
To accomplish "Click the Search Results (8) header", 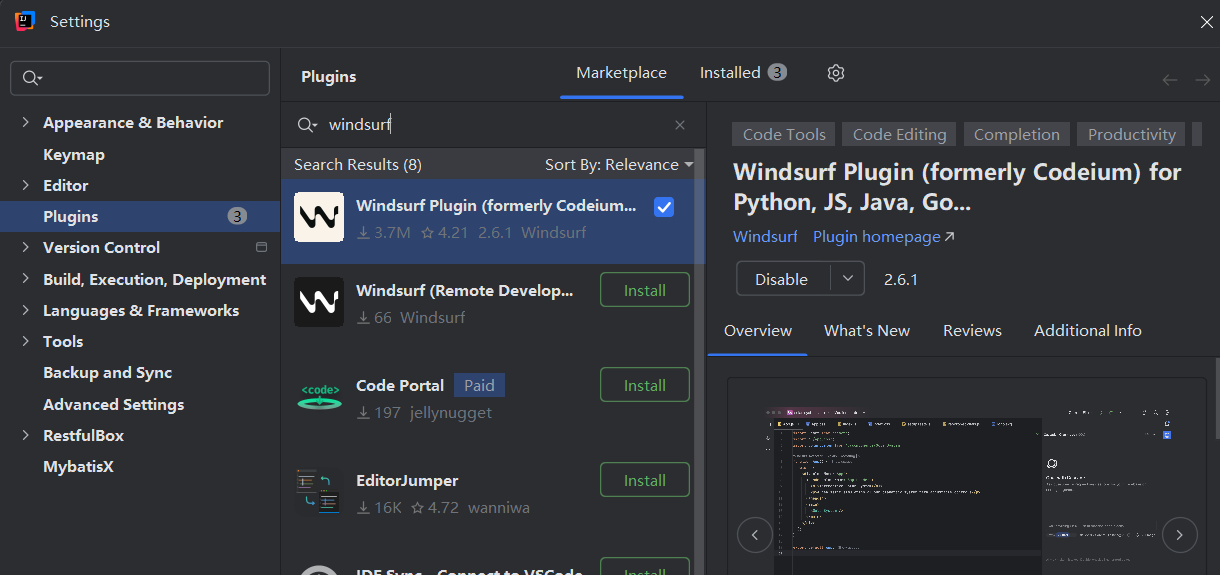I will coord(358,164).
